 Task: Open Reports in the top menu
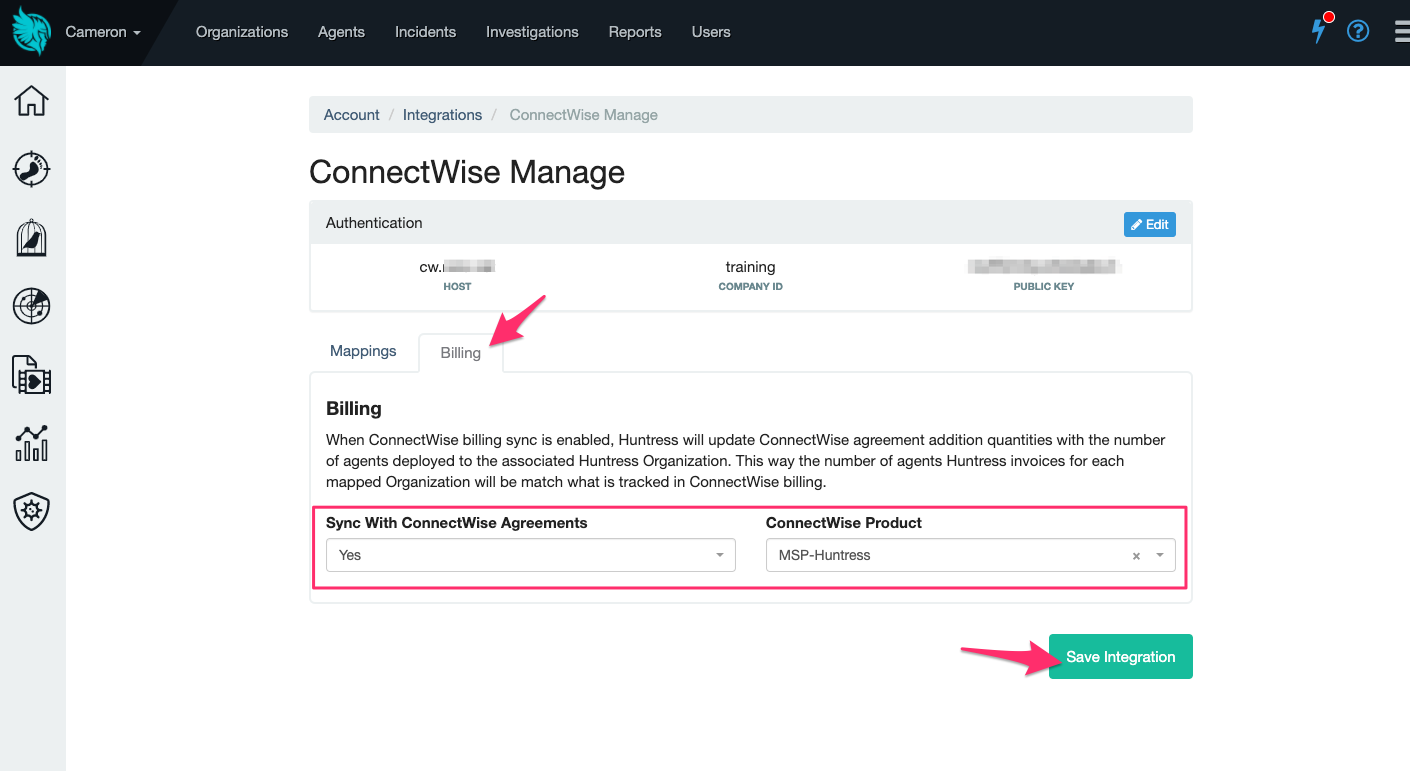[x=635, y=32]
